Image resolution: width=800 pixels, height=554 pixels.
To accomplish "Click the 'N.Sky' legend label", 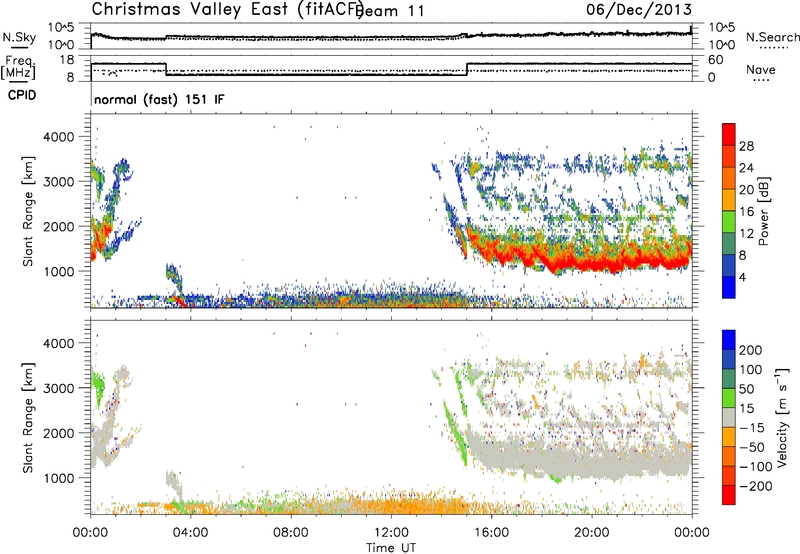I will (19, 37).
